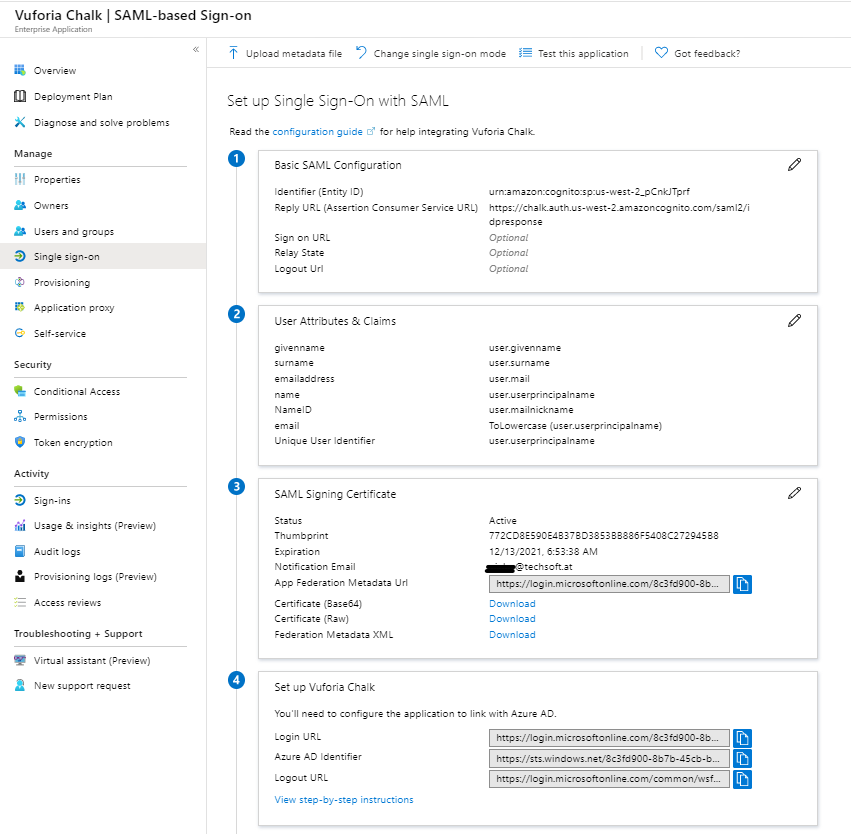
Task: Click the Conditional Access icon
Action: pyautogui.click(x=20, y=391)
